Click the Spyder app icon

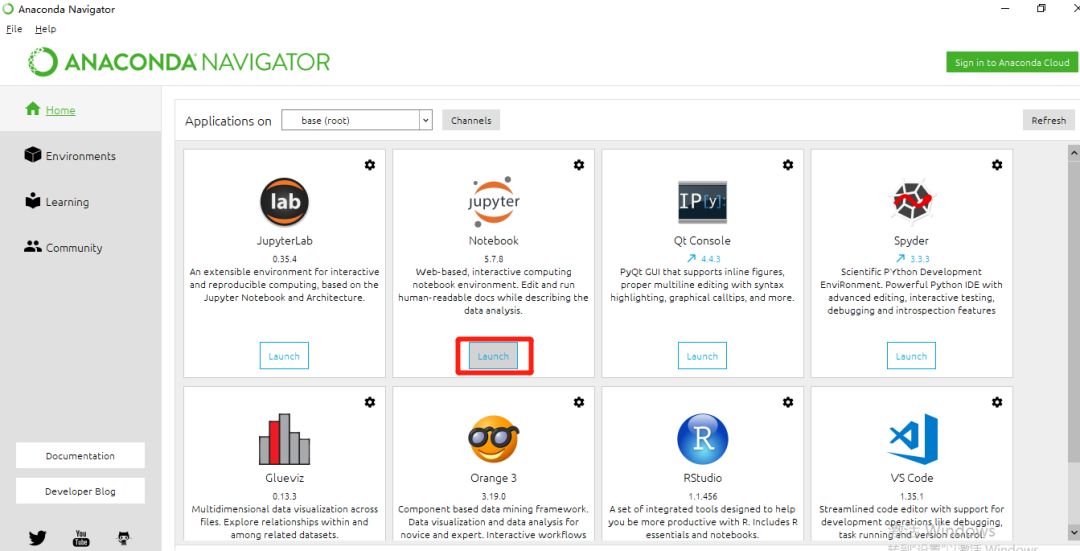point(911,202)
